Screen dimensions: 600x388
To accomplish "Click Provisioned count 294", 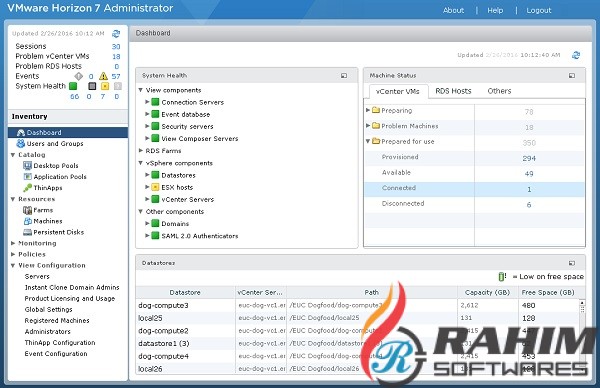I will click(529, 158).
